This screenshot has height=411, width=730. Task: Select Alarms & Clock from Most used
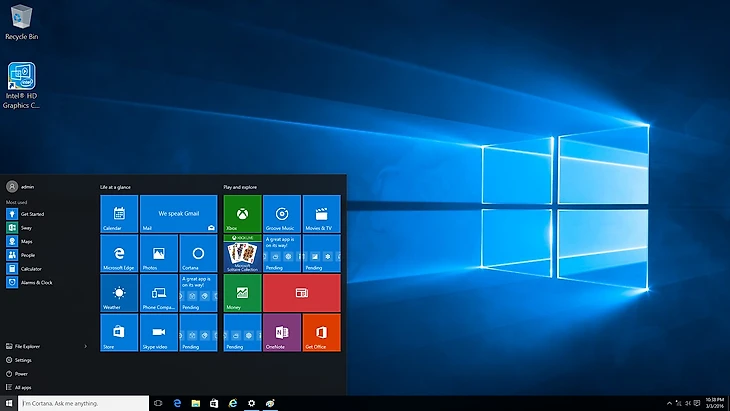click(35, 282)
